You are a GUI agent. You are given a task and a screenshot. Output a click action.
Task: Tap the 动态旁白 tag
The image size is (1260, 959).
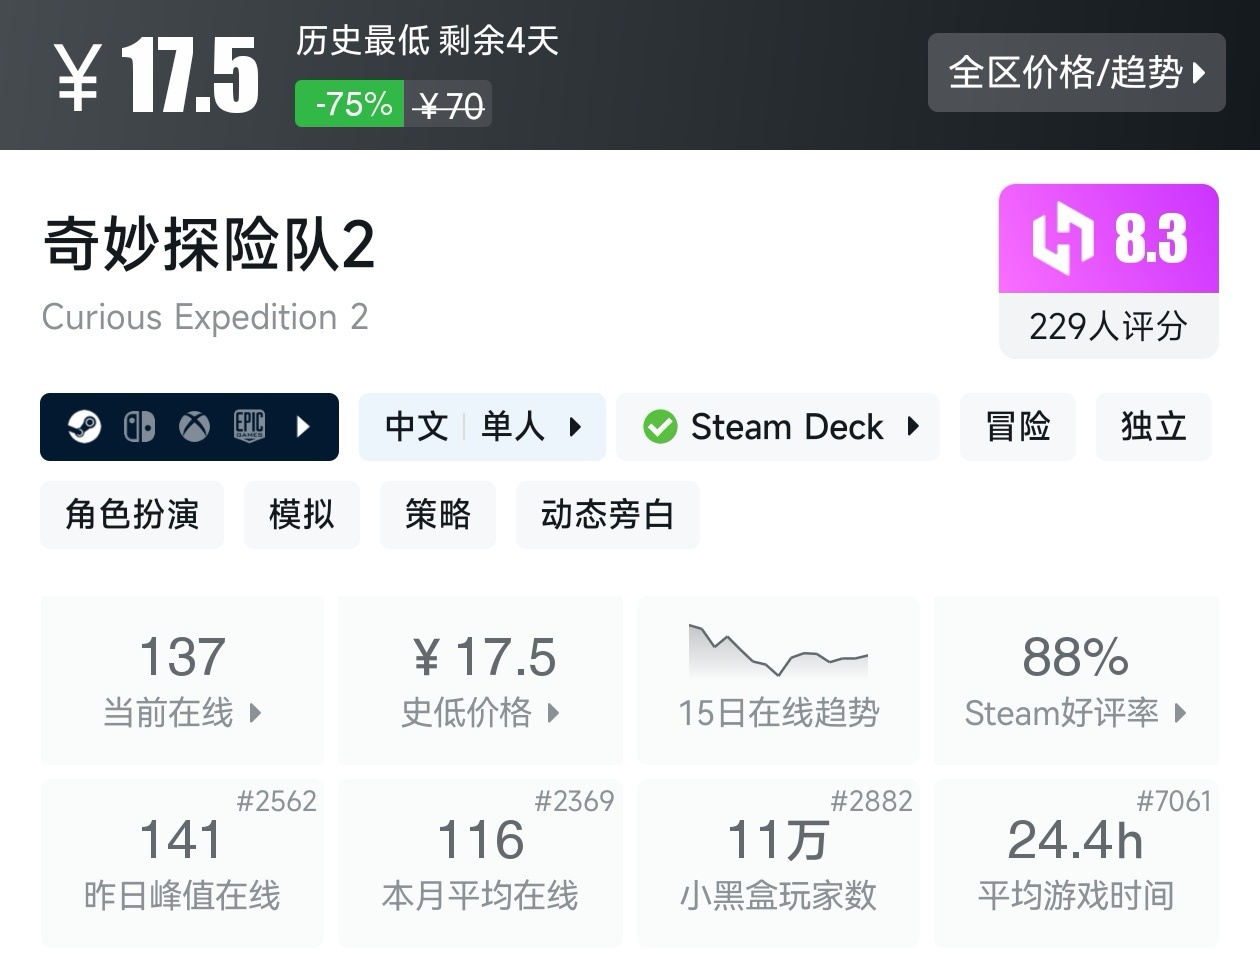coord(607,514)
